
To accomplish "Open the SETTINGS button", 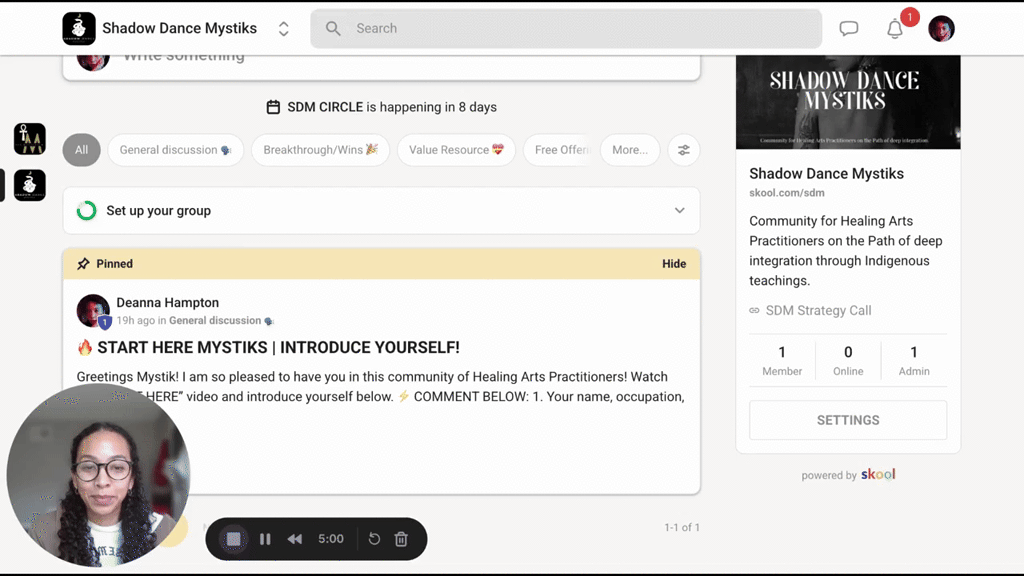I will click(x=847, y=420).
